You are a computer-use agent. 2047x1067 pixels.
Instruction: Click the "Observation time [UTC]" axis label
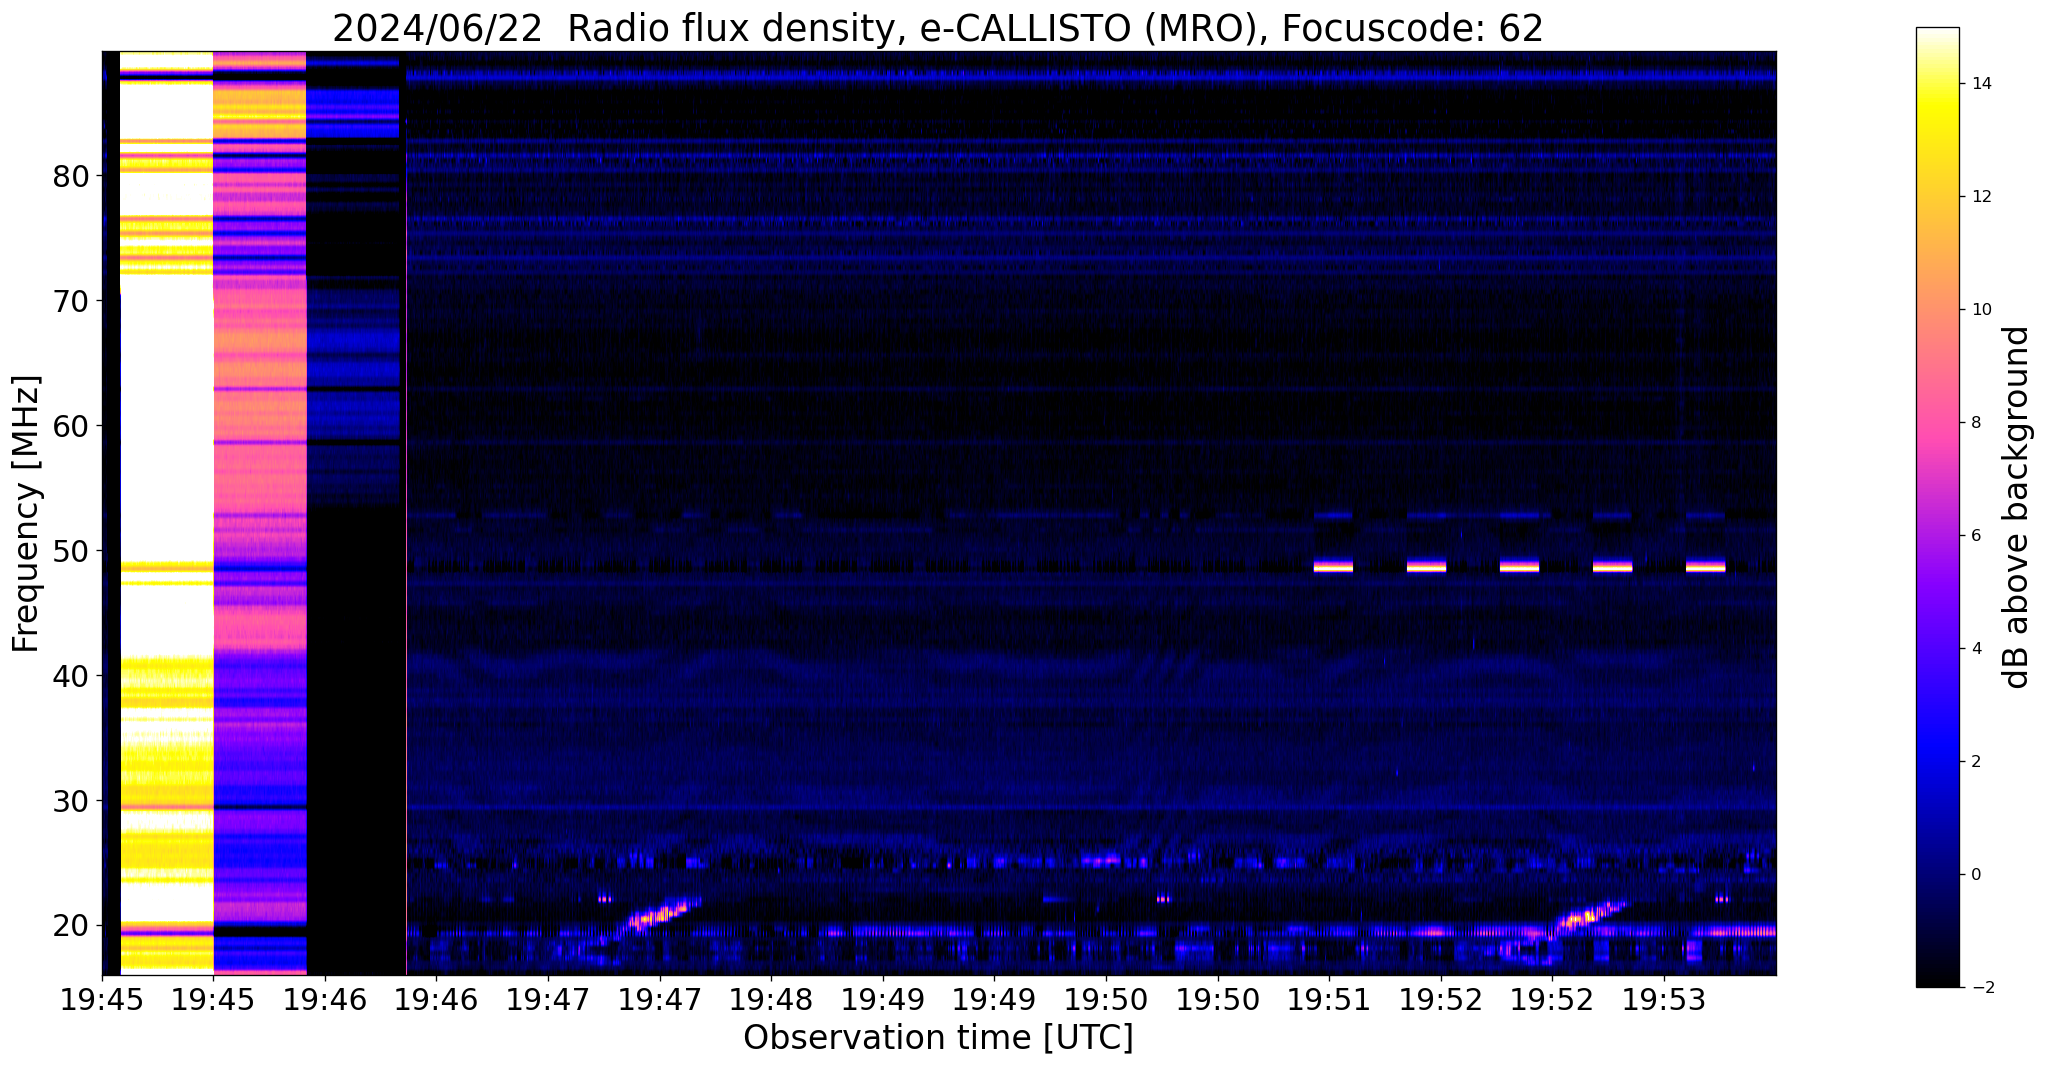pos(938,1038)
